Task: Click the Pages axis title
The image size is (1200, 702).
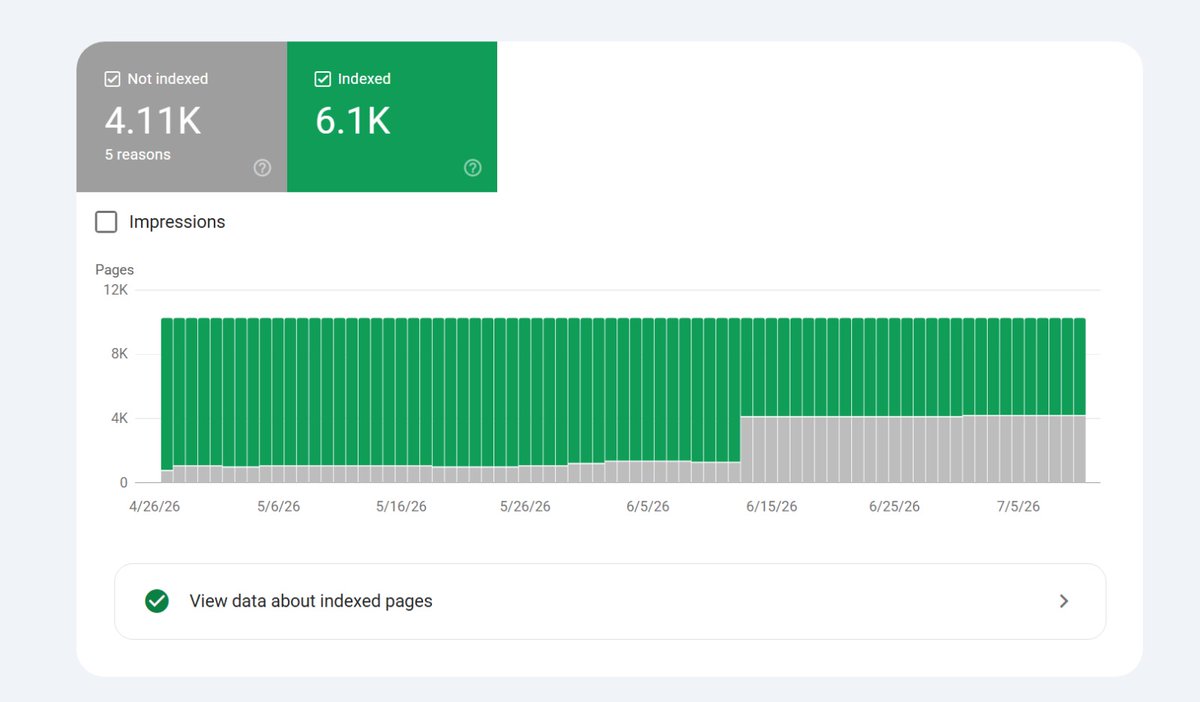Action: click(115, 270)
